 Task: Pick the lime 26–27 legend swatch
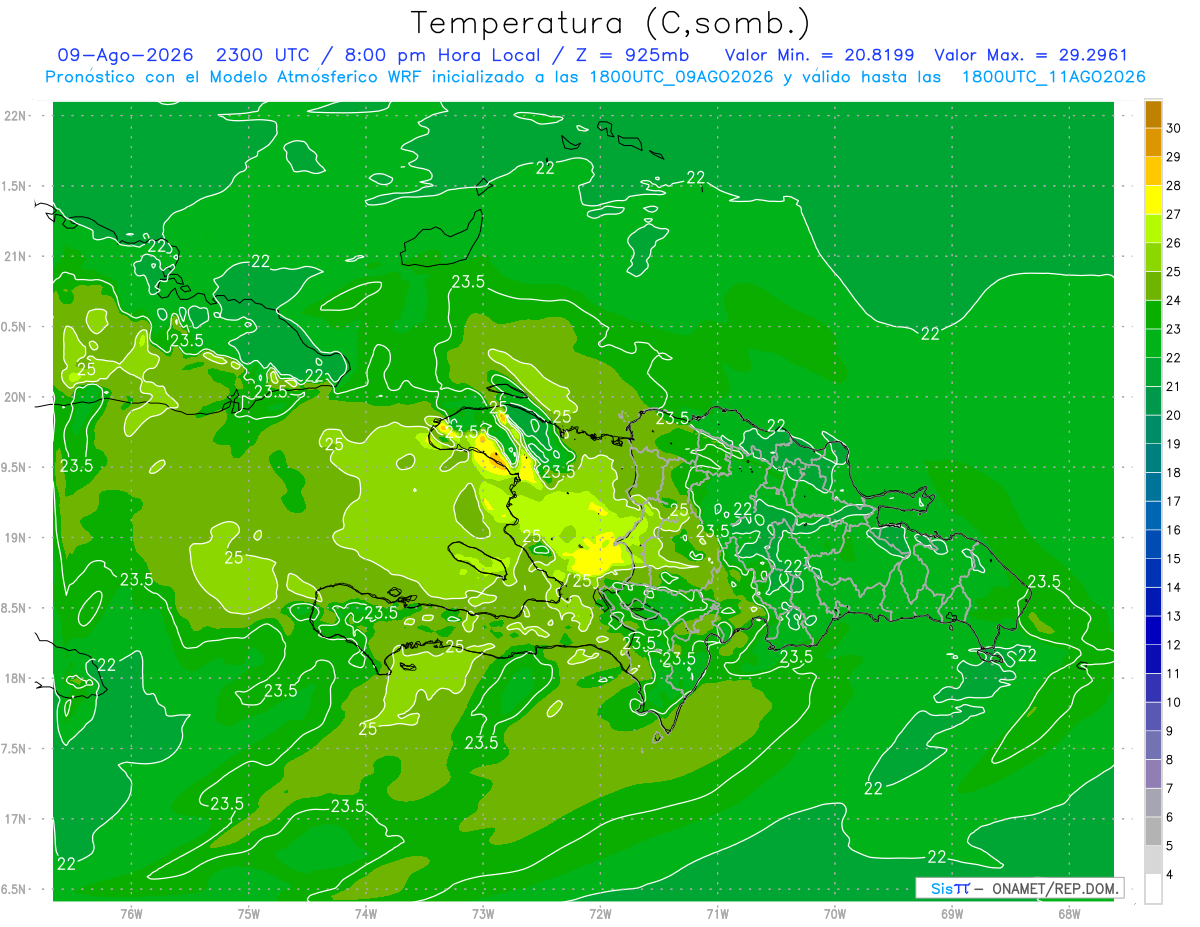pyautogui.click(x=1153, y=228)
